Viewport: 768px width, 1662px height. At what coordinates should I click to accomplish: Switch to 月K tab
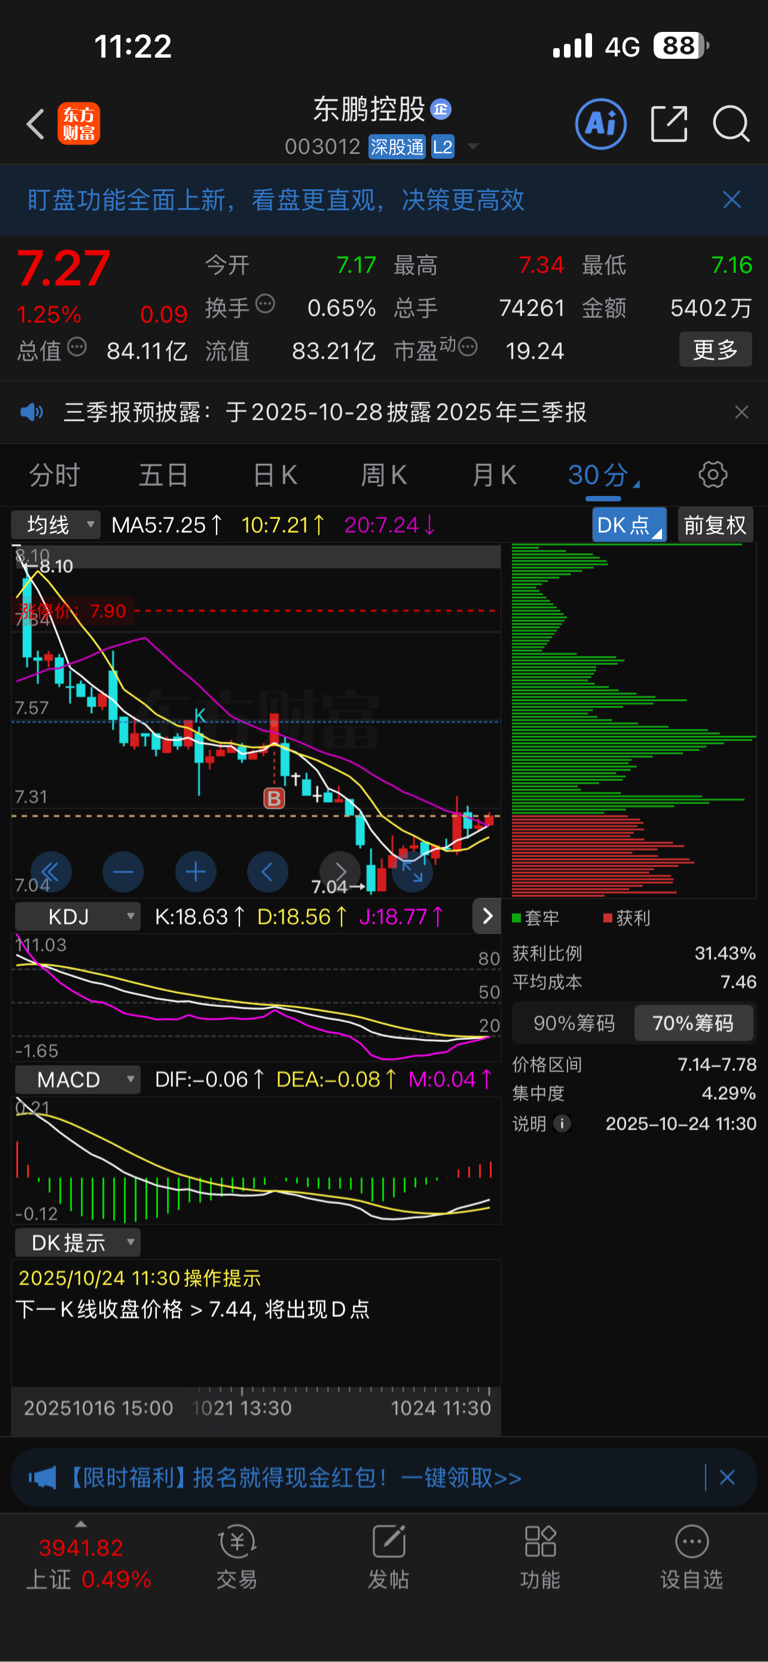pos(494,475)
